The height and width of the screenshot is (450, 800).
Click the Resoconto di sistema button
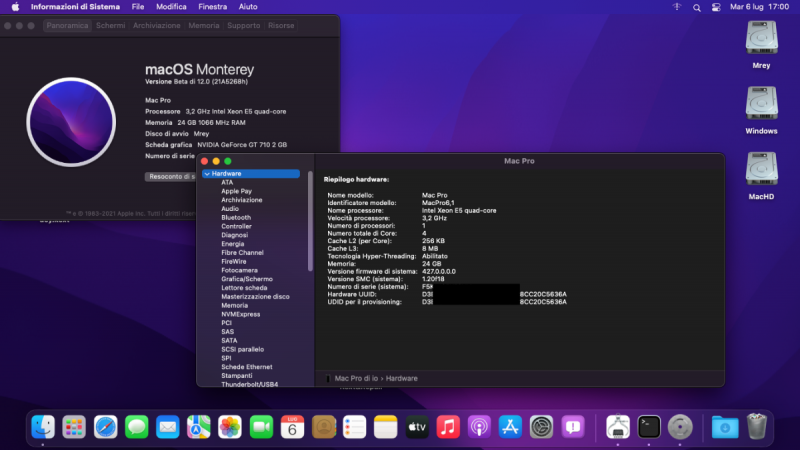pyautogui.click(x=171, y=176)
